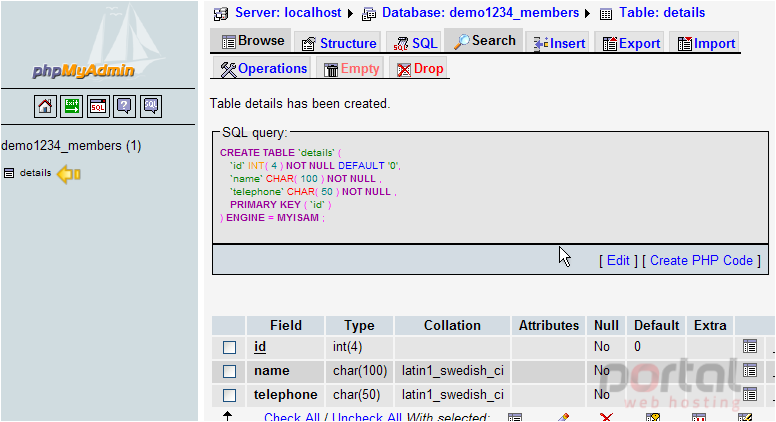Click the 'name' field name in table
The width and height of the screenshot is (776, 422).
[x=272, y=371]
